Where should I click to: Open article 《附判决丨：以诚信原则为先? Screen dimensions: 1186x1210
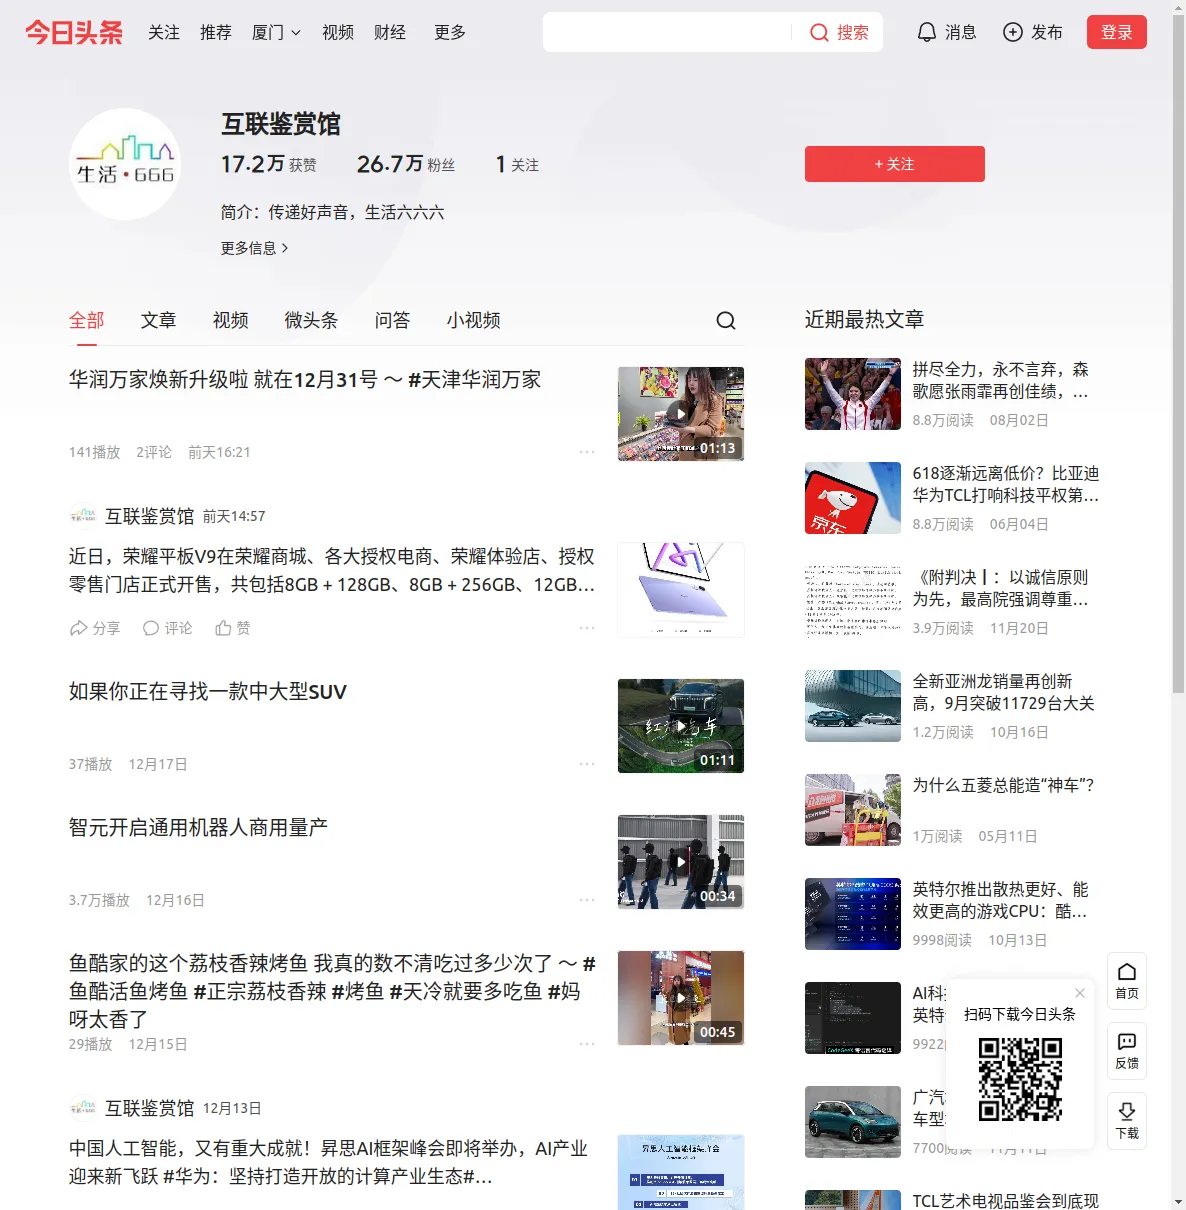coord(1001,589)
